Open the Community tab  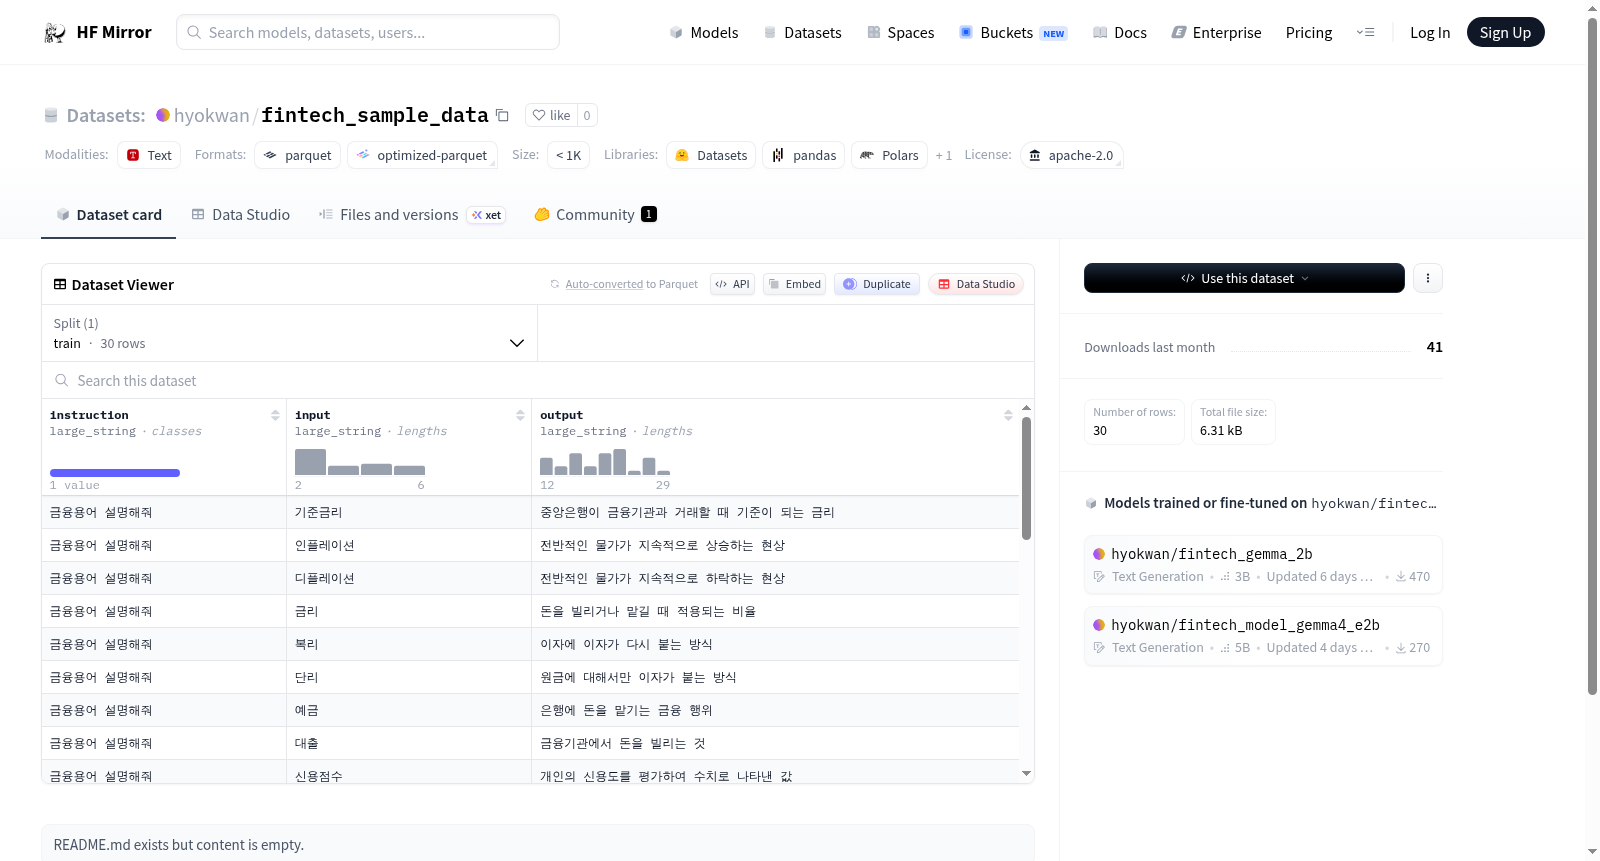point(595,214)
